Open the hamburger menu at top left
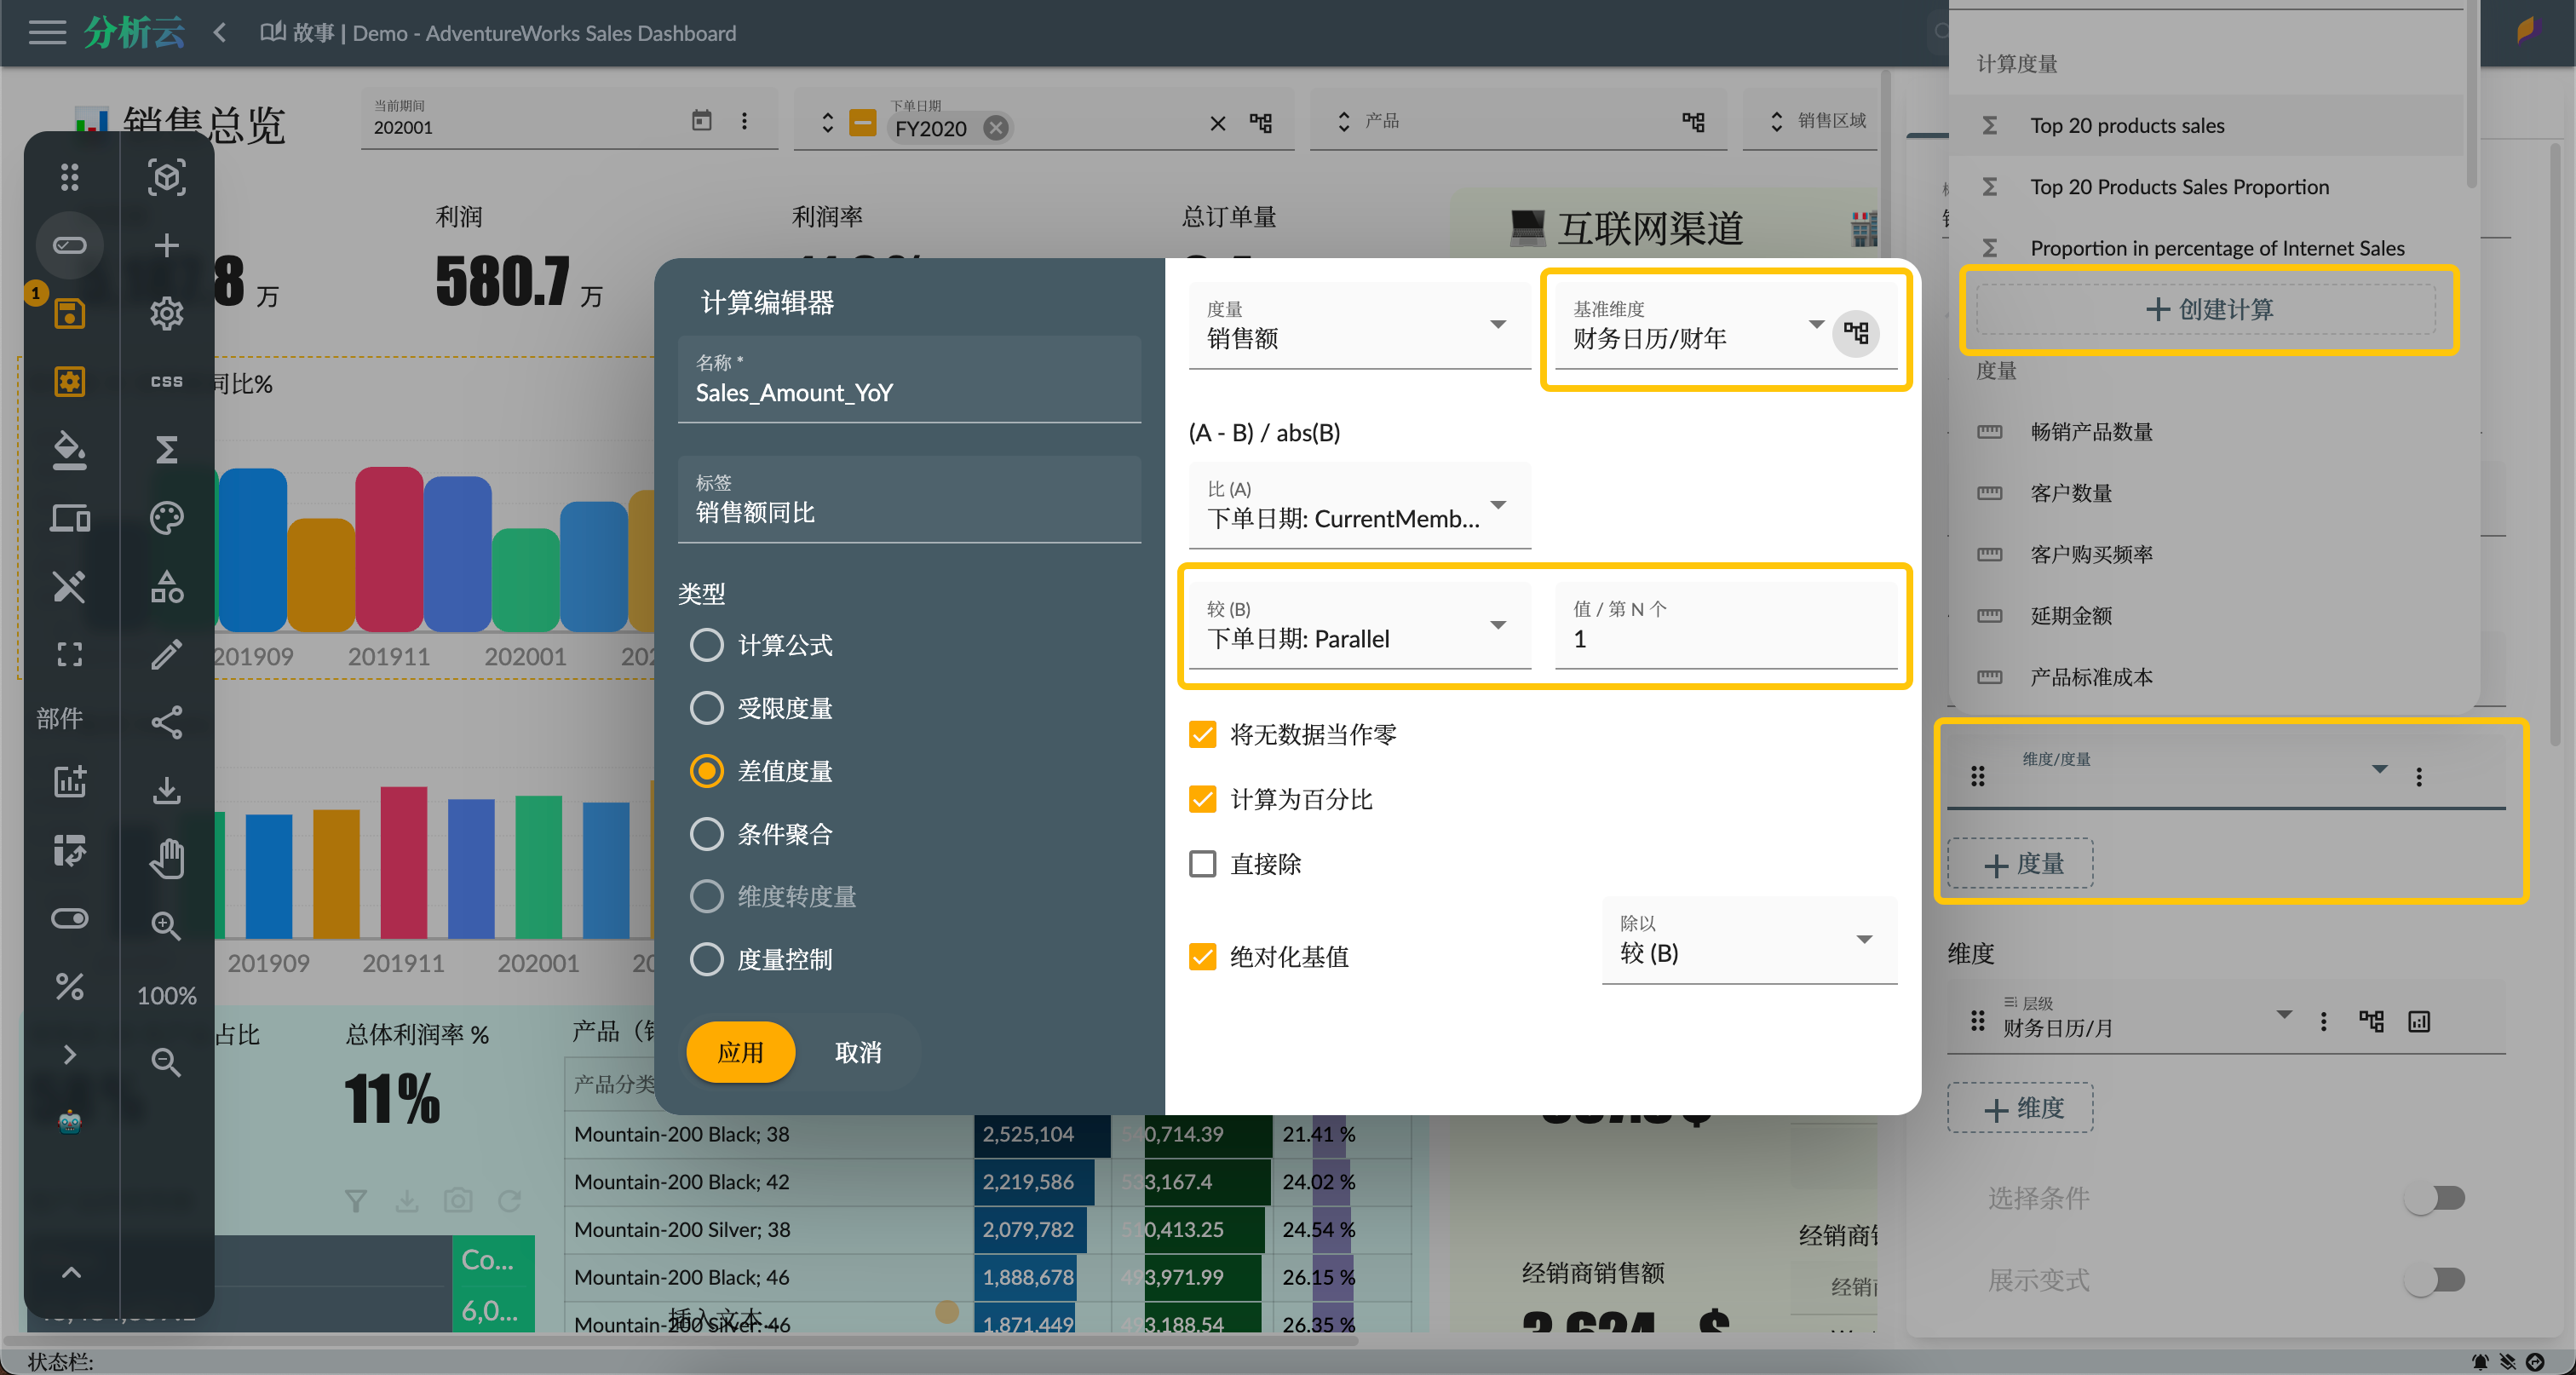Viewport: 2576px width, 1375px height. pyautogui.click(x=46, y=32)
